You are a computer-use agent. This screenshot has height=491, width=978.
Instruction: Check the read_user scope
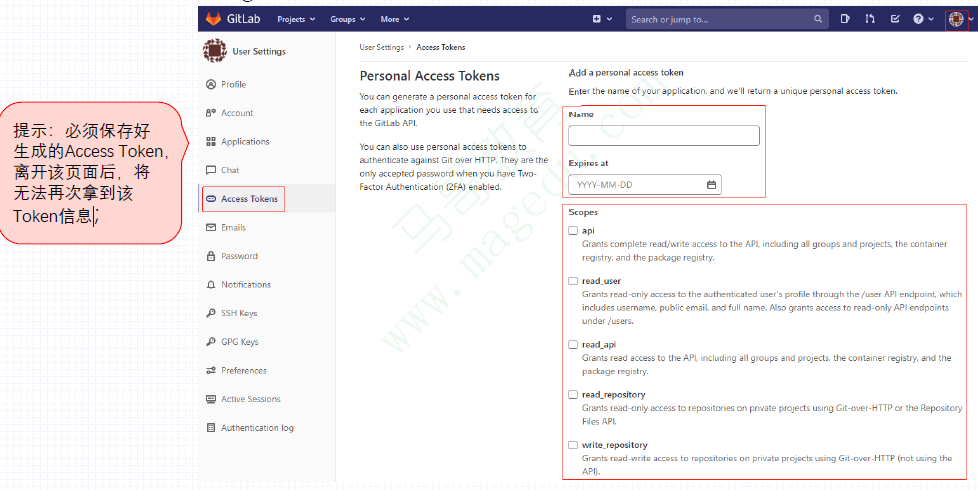point(573,281)
